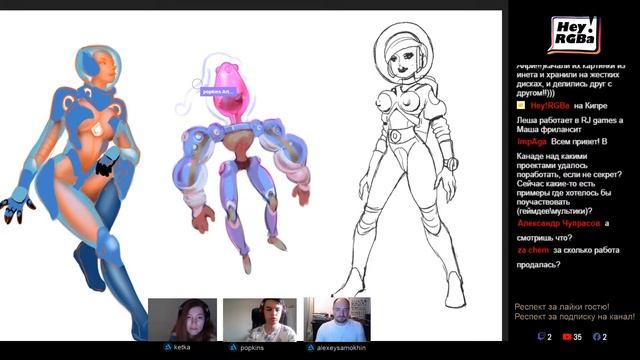Click the message 'за сколько работа продалась?'
The height and width of the screenshot is (360, 640).
coord(568,257)
